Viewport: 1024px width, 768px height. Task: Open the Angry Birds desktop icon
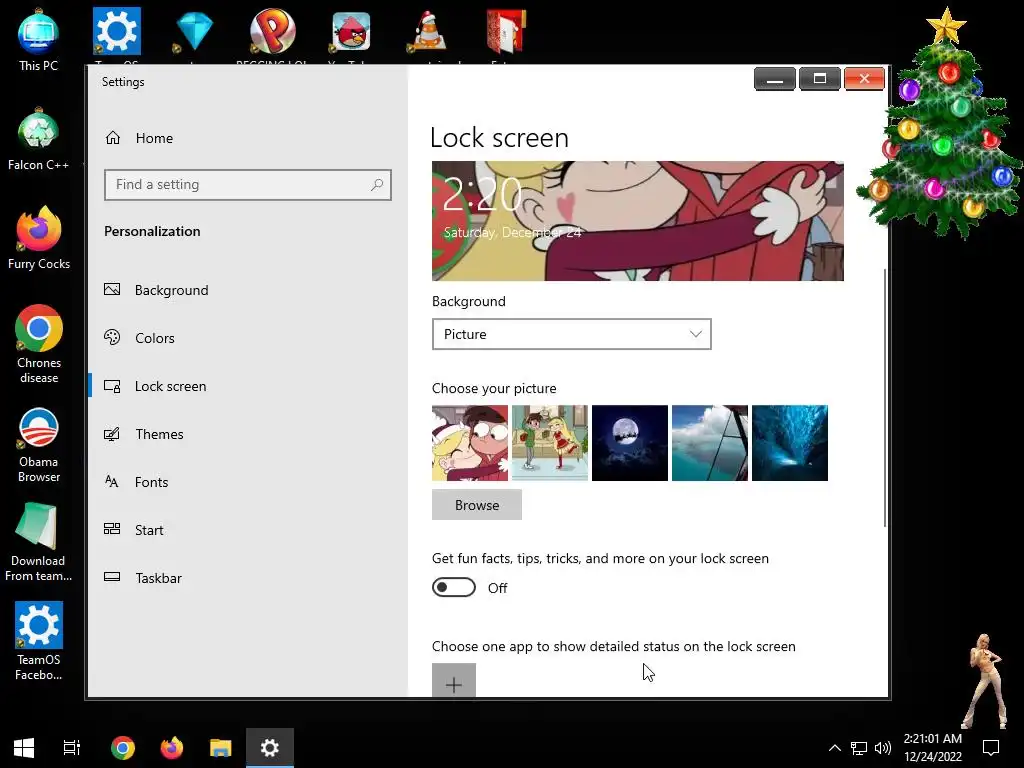[351, 33]
